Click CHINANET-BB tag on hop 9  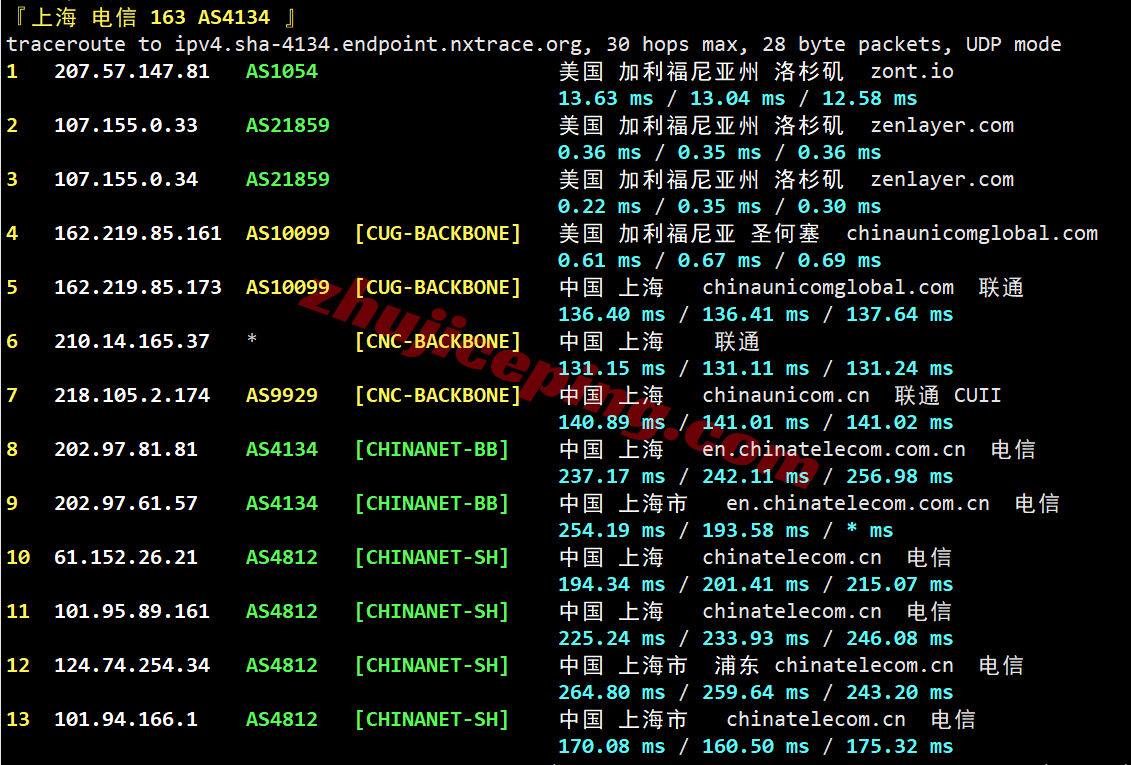point(432,504)
